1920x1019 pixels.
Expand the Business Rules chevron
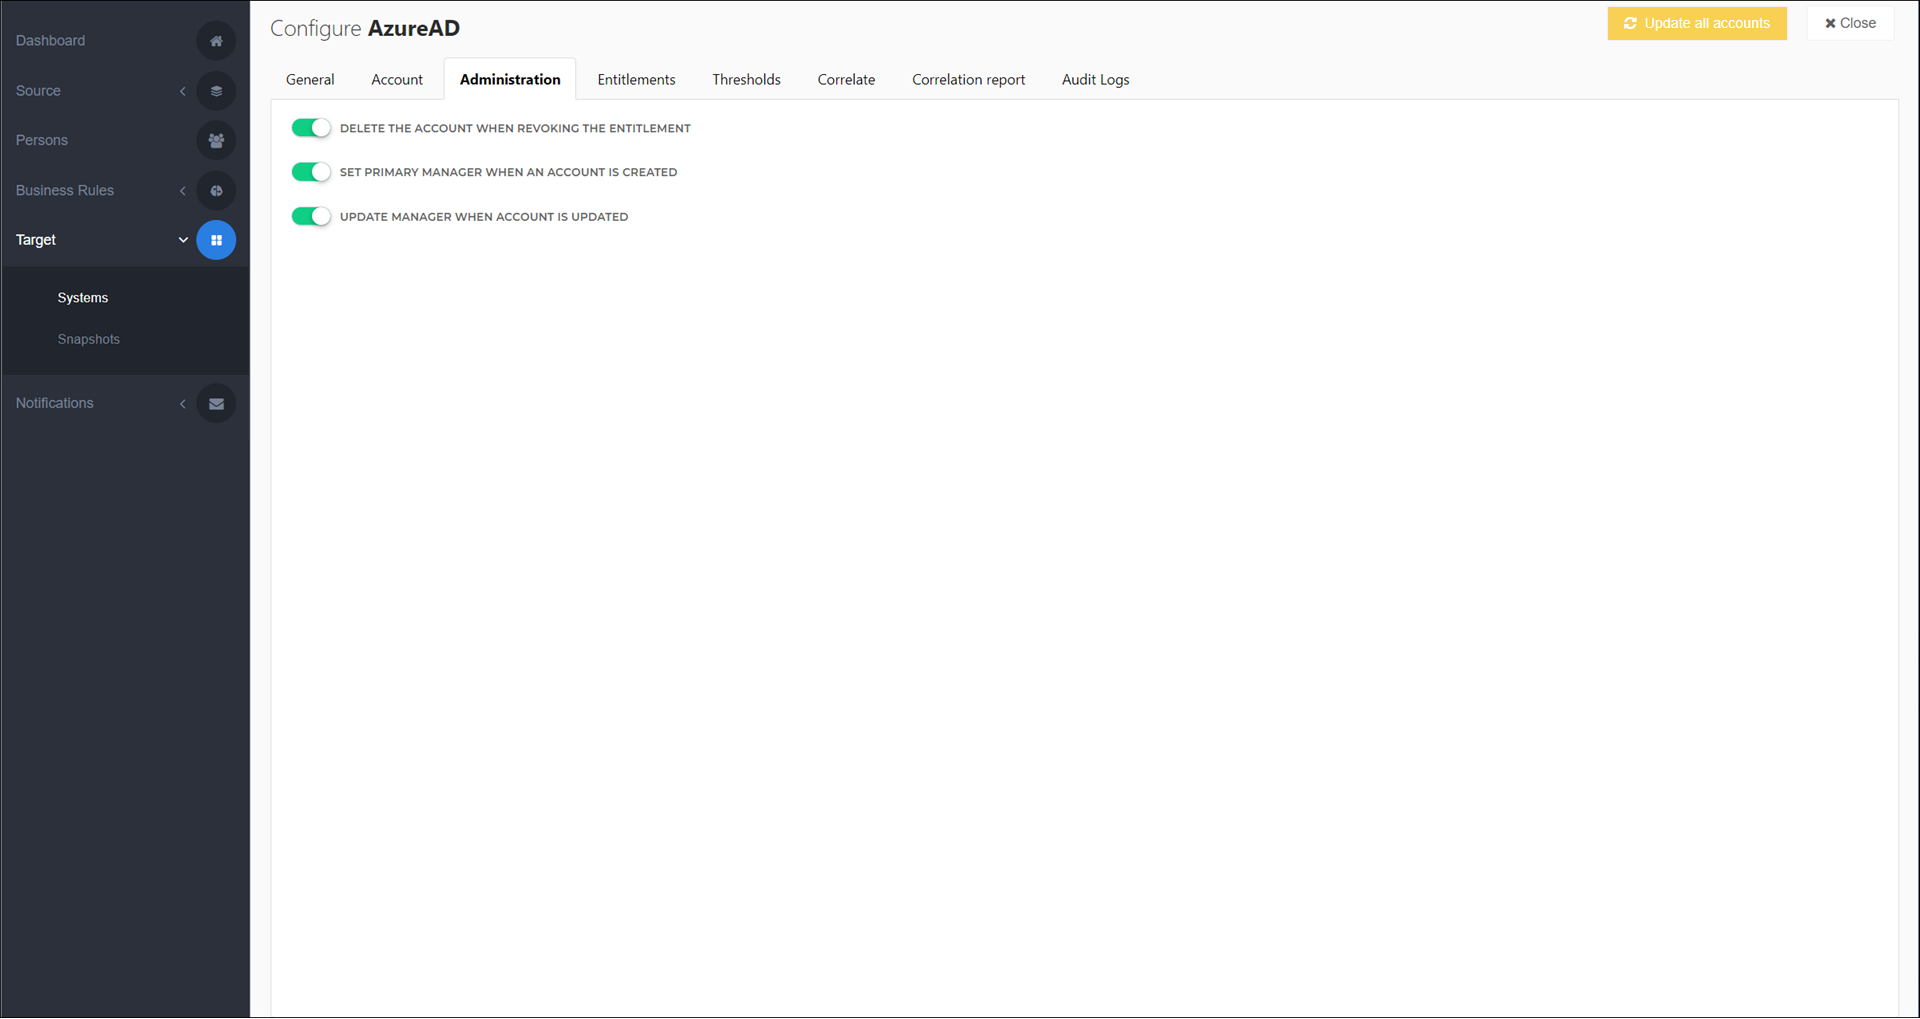coord(183,191)
